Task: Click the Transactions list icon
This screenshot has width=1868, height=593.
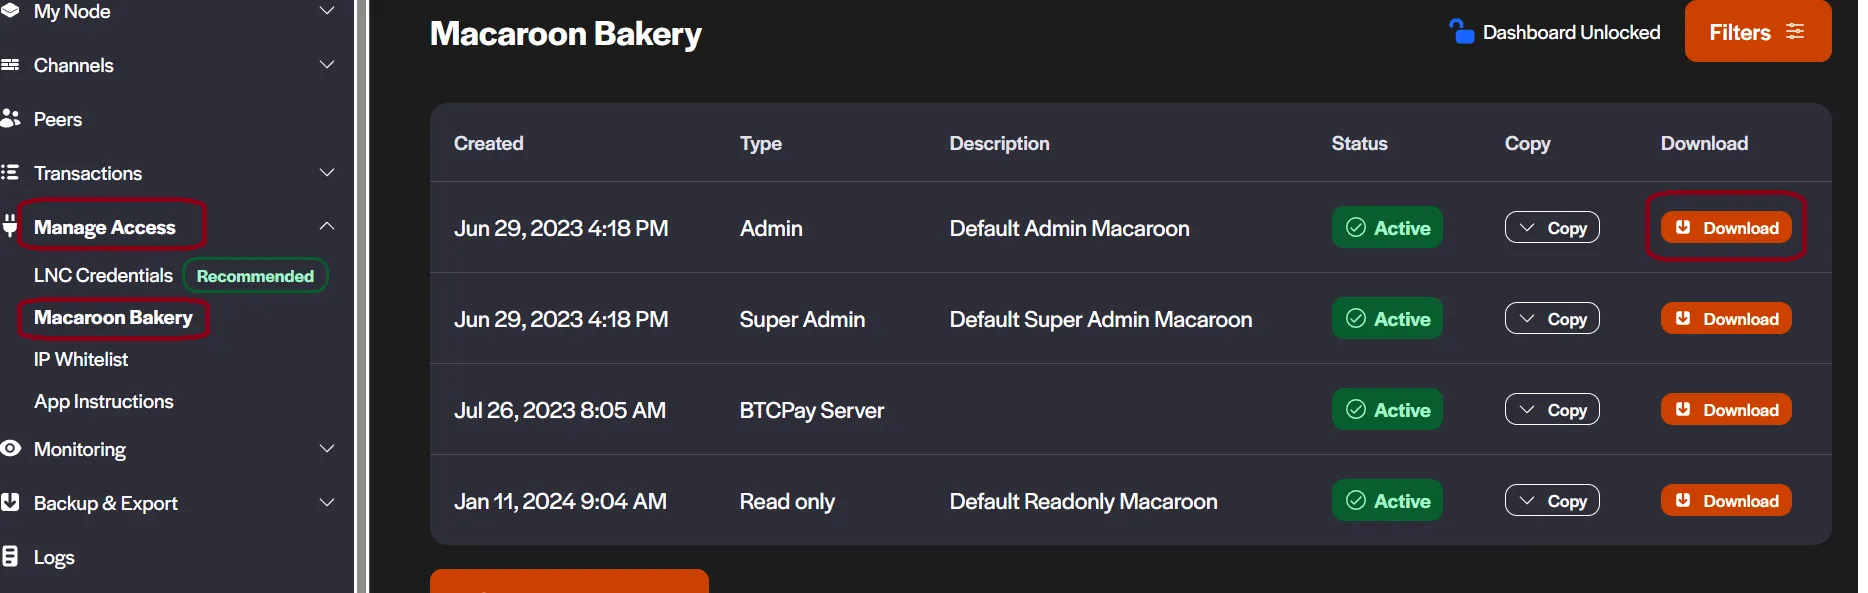Action: 10,172
